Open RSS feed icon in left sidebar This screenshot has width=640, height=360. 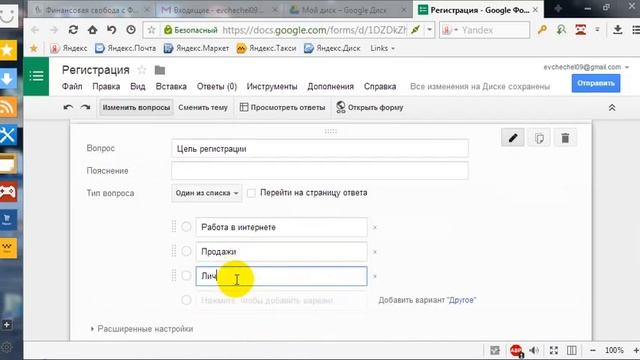[x=8, y=107]
